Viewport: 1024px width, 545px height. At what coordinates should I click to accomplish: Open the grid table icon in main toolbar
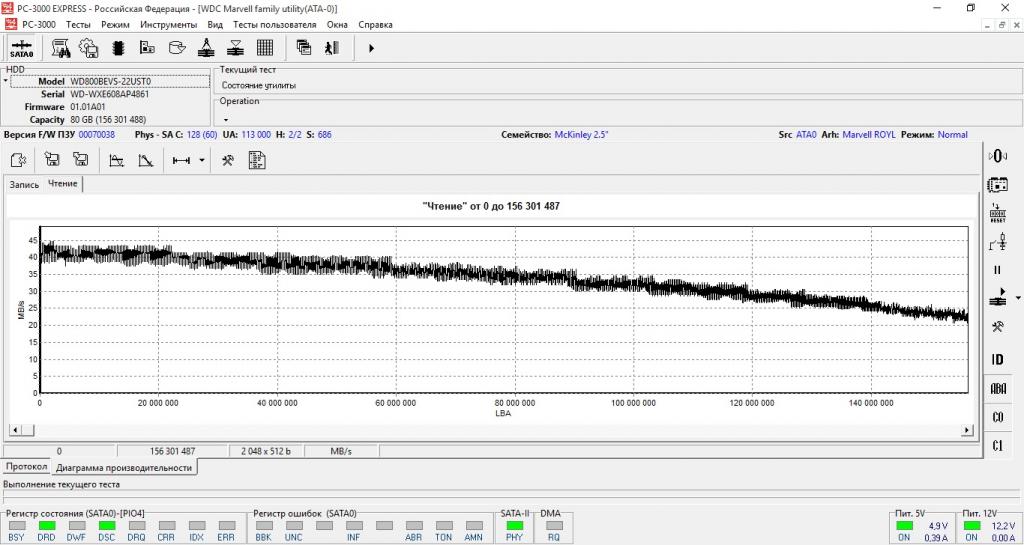[265, 48]
